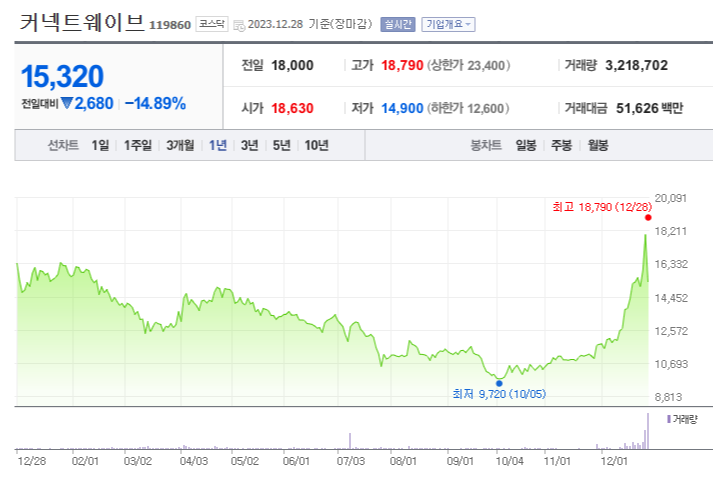This screenshot has width=713, height=490.
Task: Click the 전일 value 18,000
Action: click(x=292, y=65)
